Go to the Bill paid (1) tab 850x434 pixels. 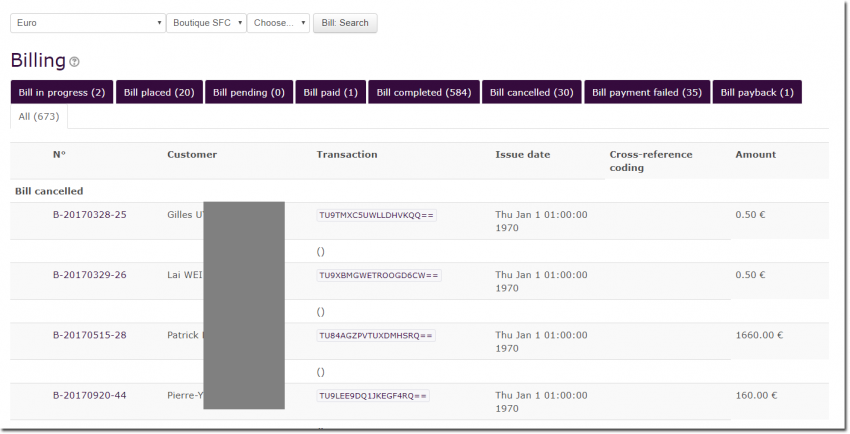click(x=330, y=92)
